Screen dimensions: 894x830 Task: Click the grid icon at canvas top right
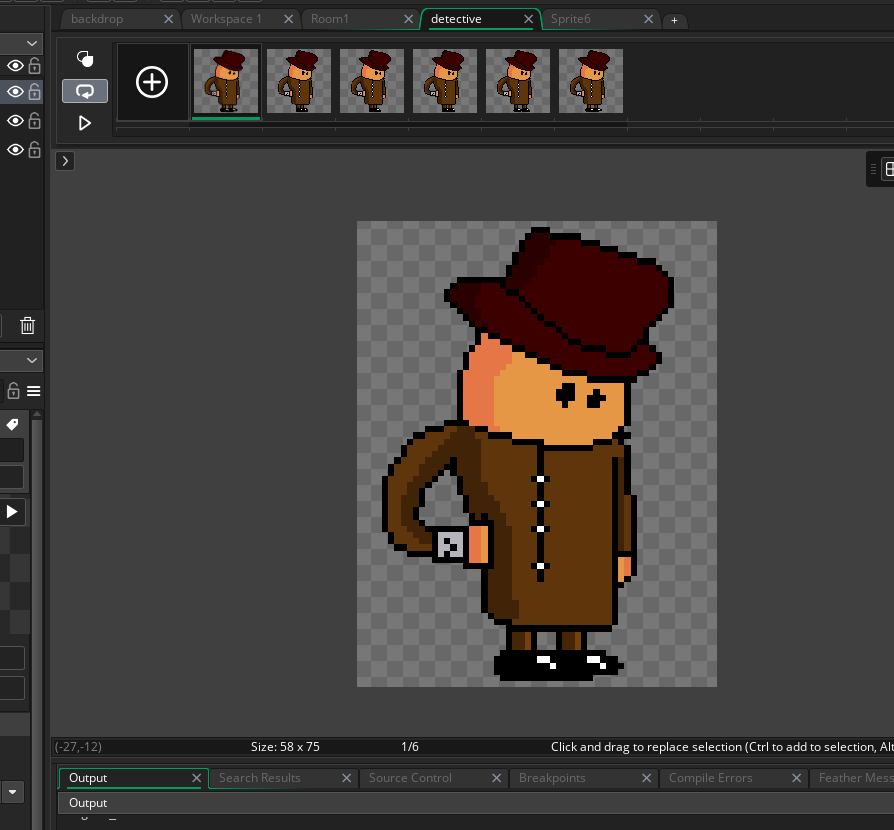point(888,170)
